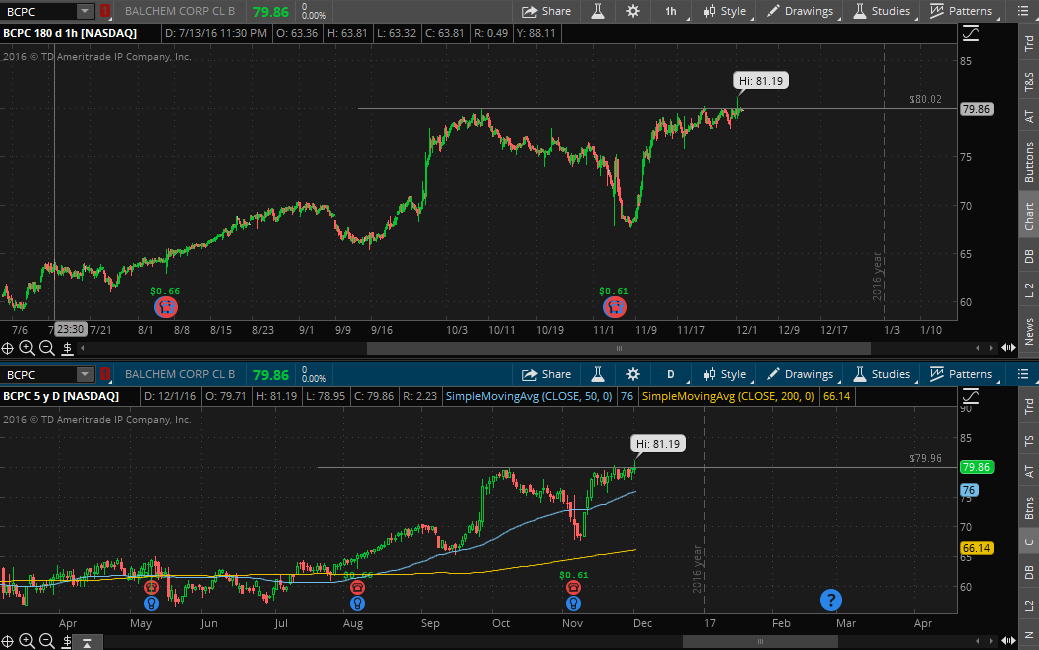Screen dimensions: 1039x650
Task: Open Style menu in lower chart
Action: [724, 374]
